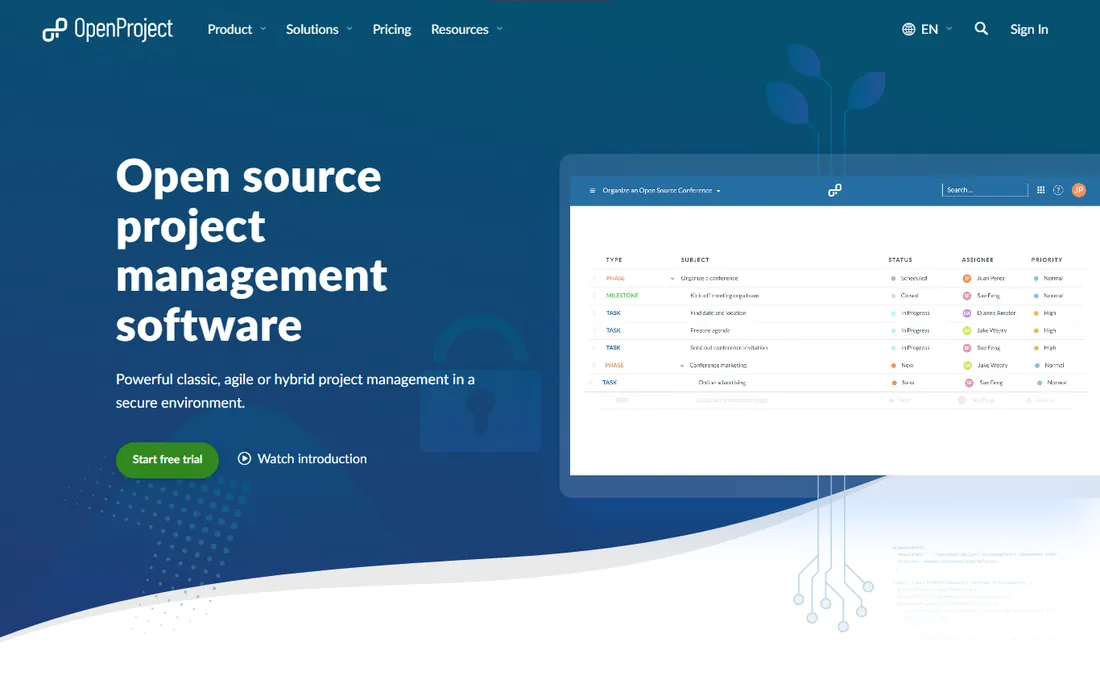Click InProgress status of Find date and location
The width and height of the screenshot is (1100, 688).
pos(915,313)
